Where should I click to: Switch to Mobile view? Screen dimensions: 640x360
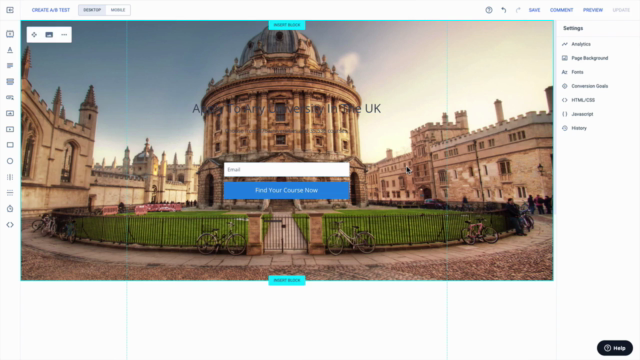118,10
